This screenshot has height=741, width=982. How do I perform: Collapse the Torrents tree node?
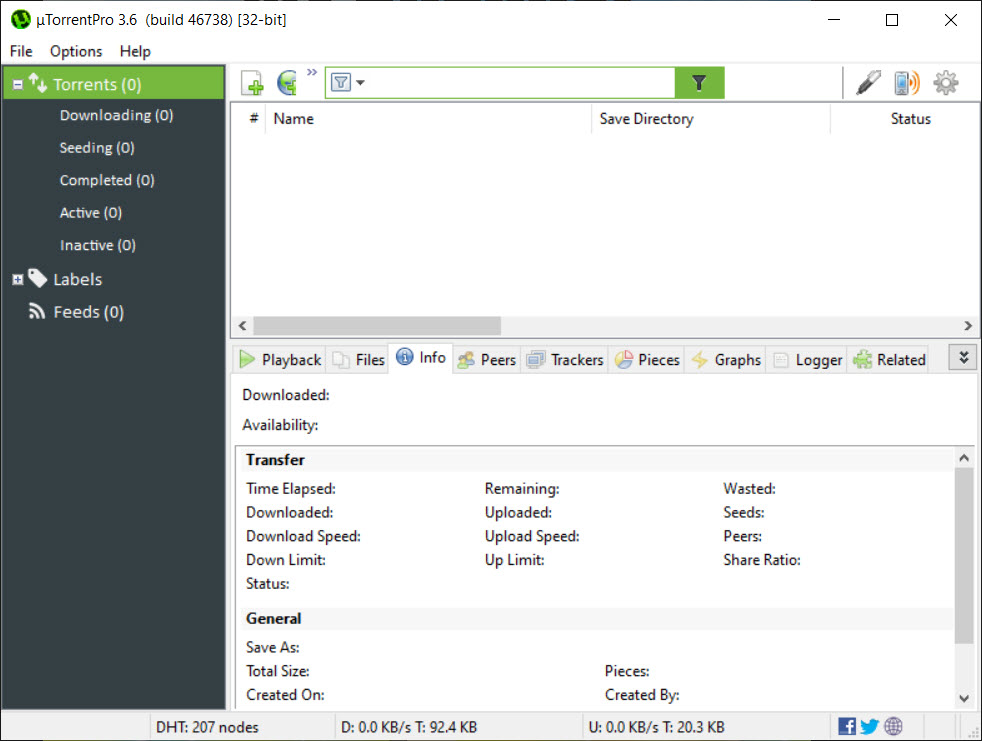[x=17, y=85]
